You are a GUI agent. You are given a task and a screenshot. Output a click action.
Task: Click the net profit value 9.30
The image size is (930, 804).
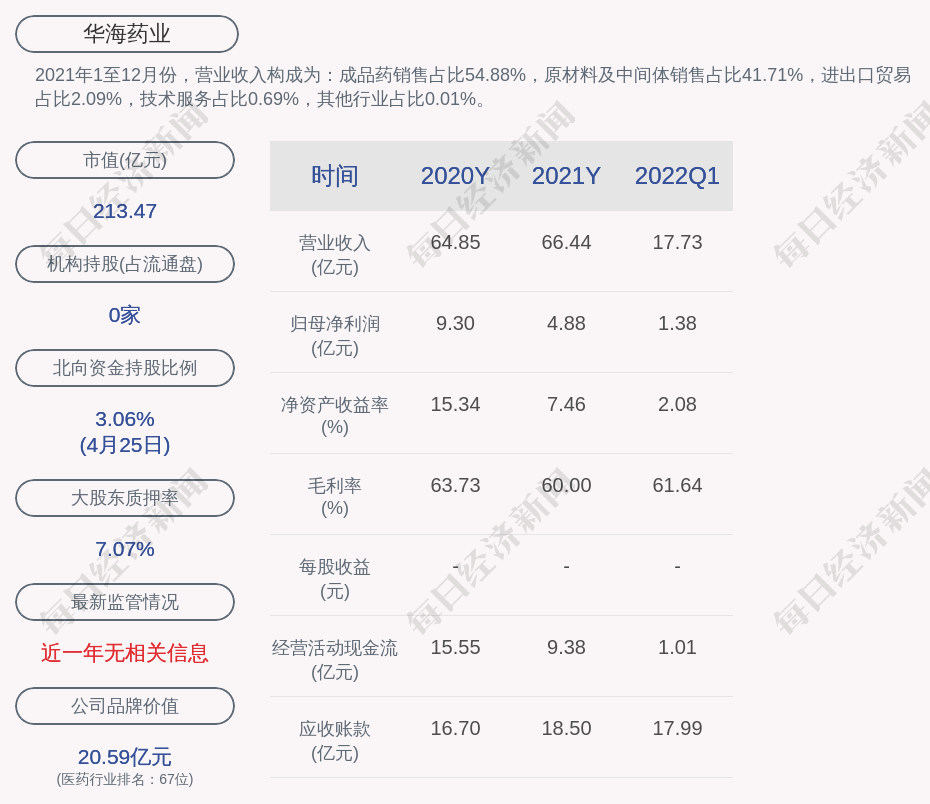pyautogui.click(x=455, y=323)
